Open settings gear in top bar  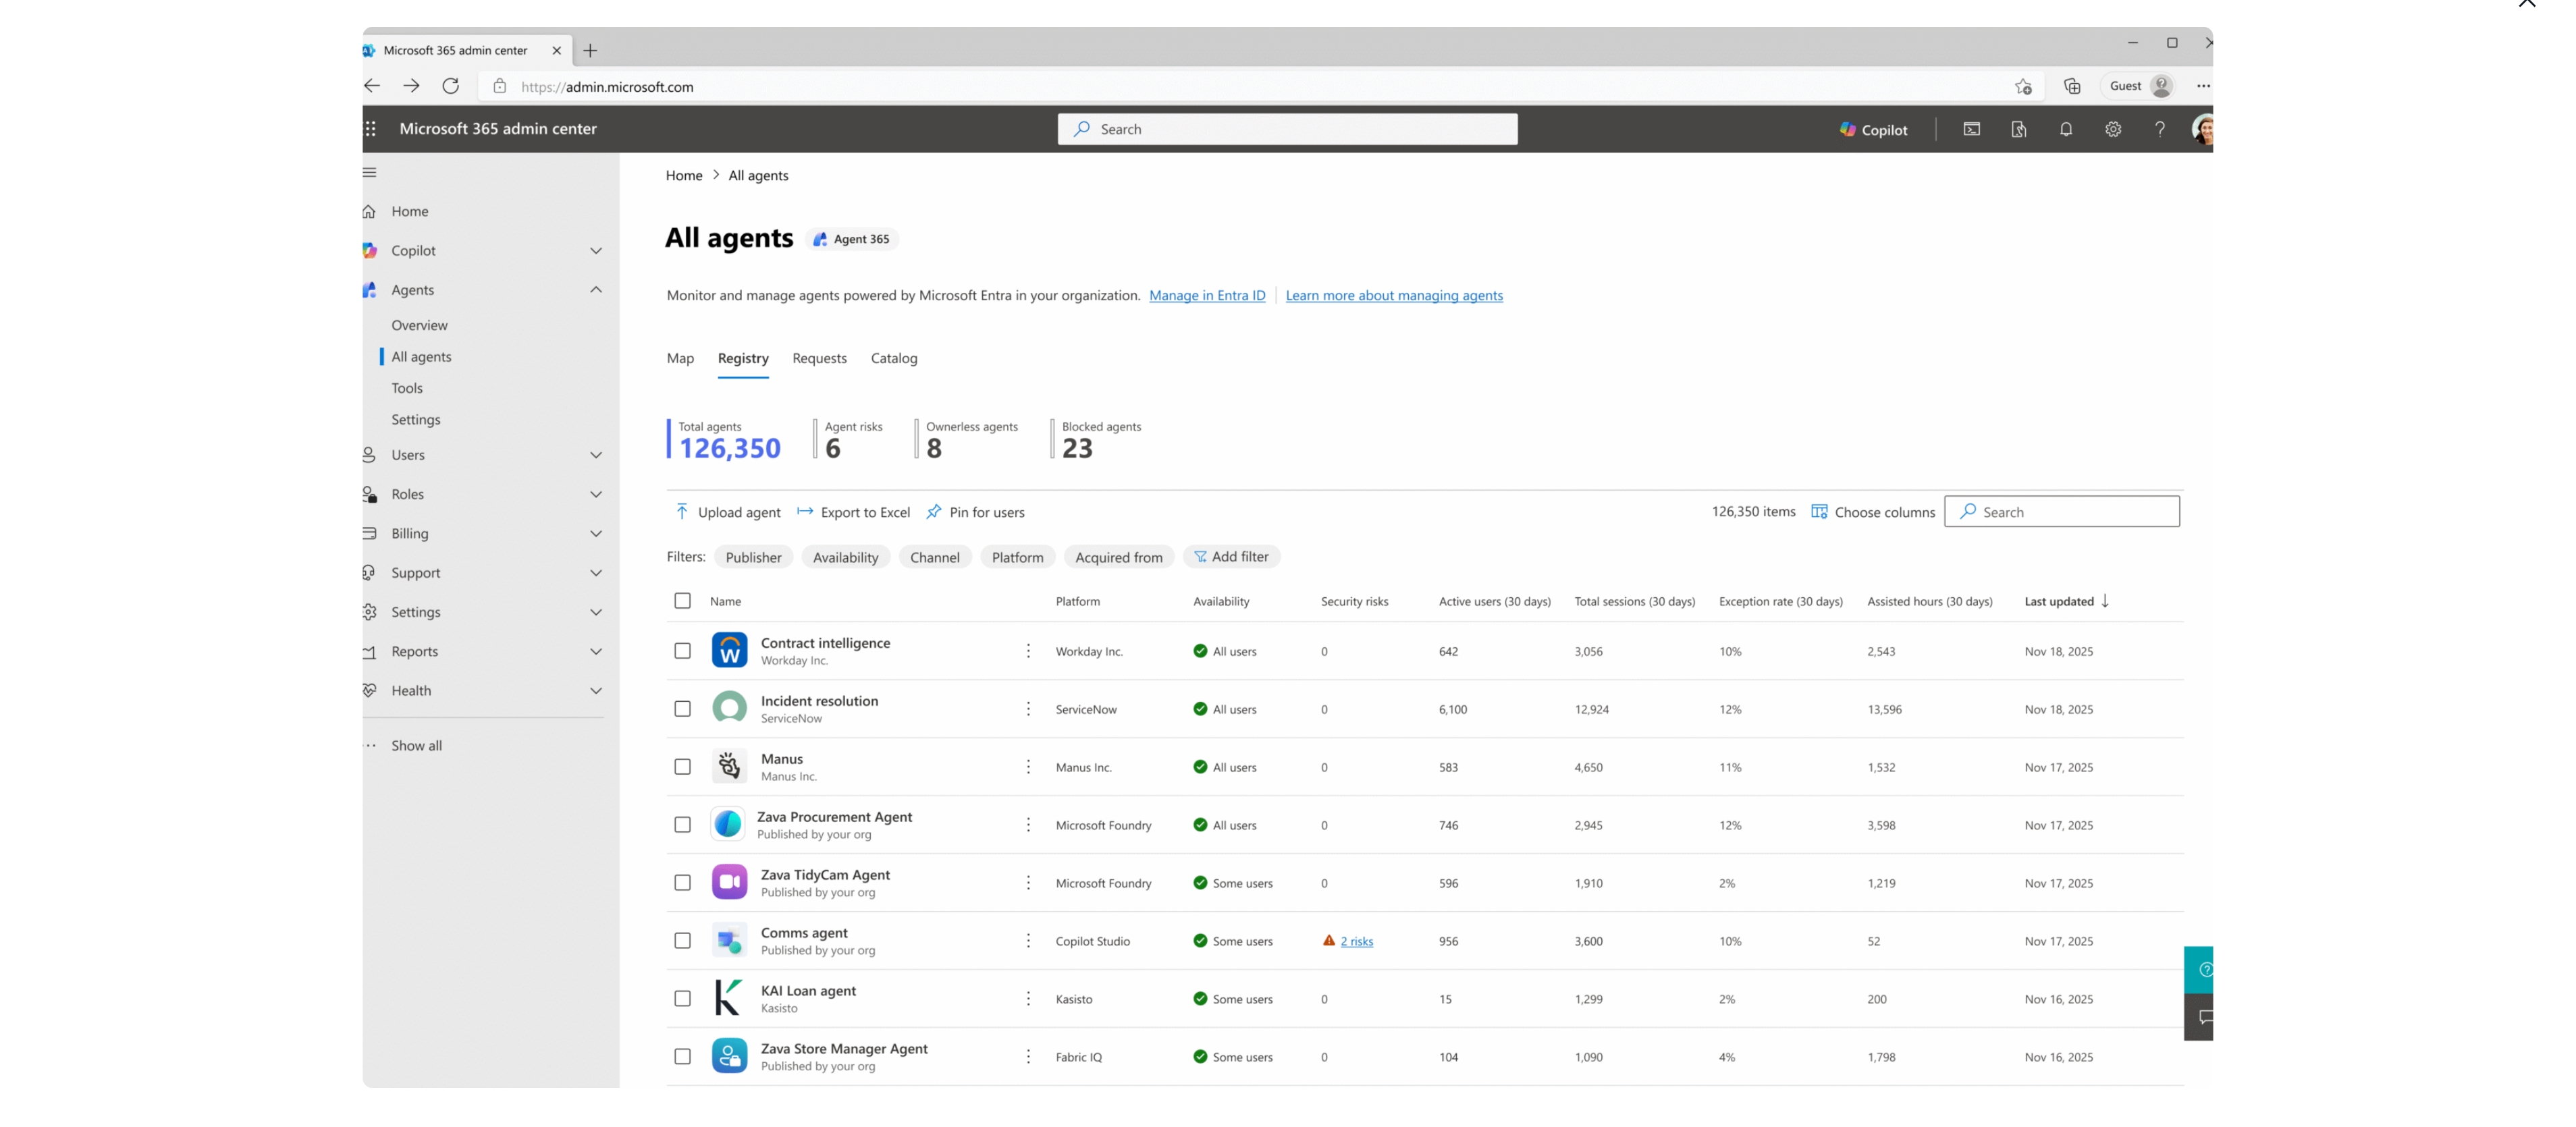coord(2112,129)
